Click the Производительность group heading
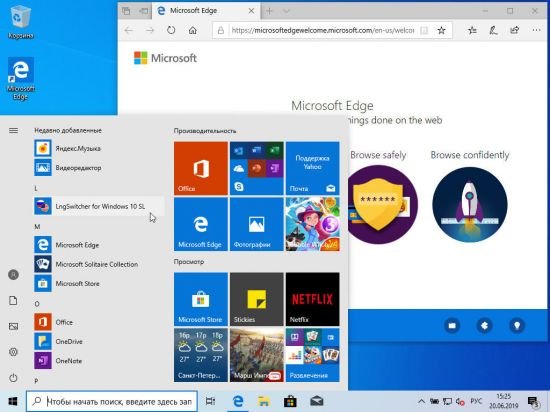 click(205, 131)
